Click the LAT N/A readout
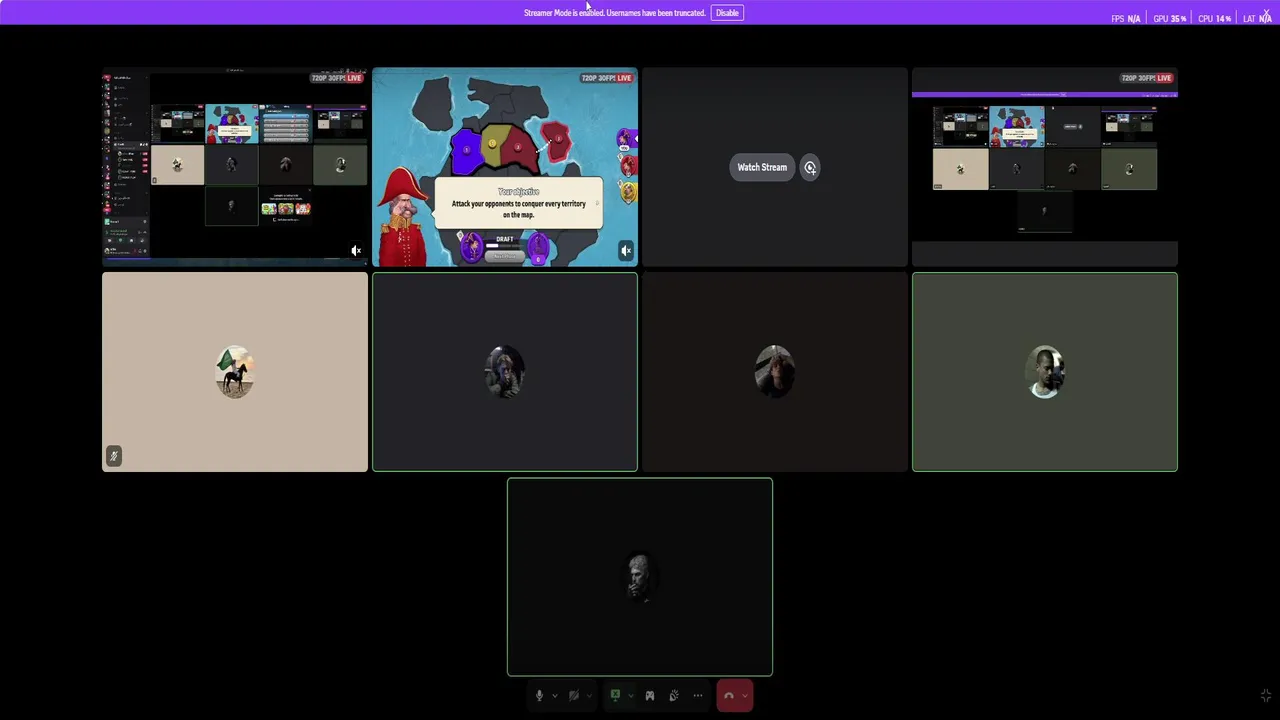 [x=1257, y=19]
